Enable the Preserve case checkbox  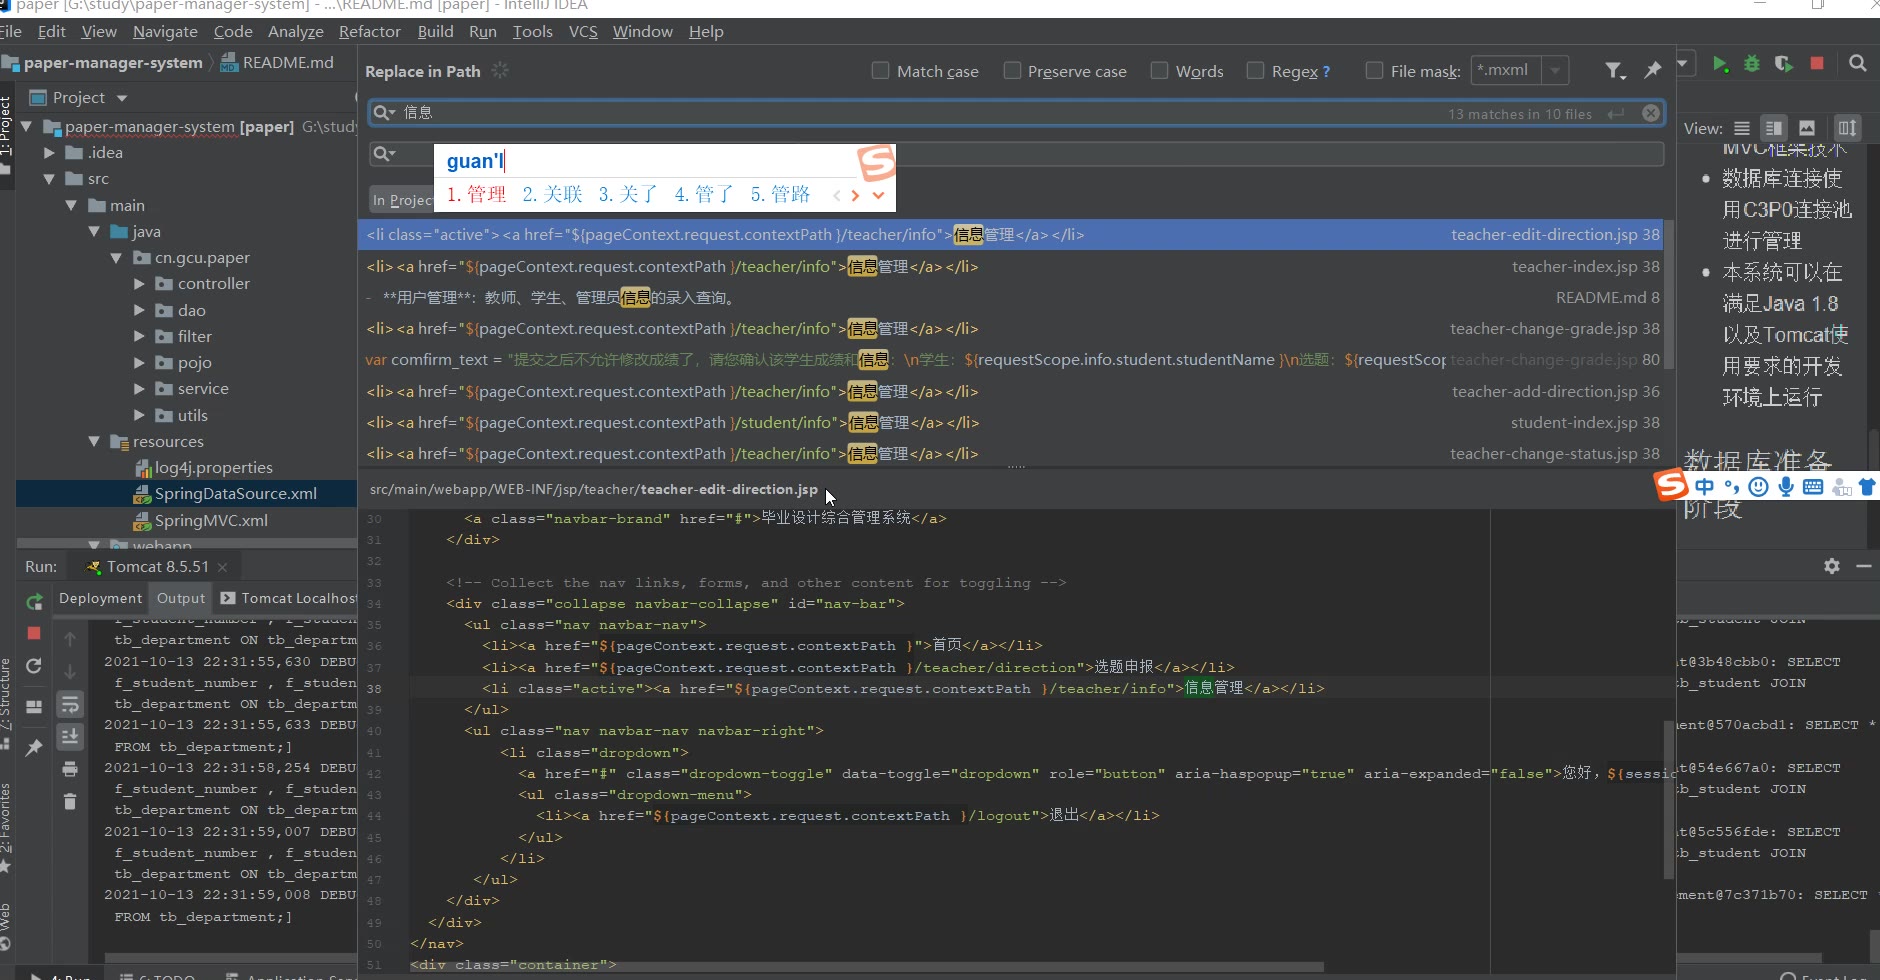click(1012, 71)
